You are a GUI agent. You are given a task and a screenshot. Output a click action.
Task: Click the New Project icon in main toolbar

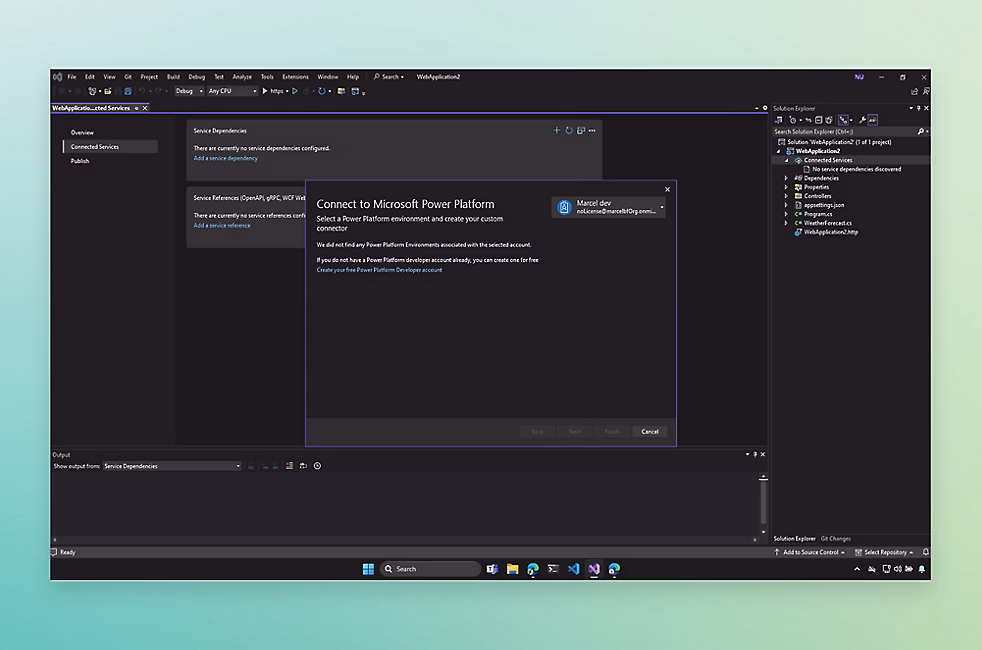pyautogui.click(x=92, y=91)
